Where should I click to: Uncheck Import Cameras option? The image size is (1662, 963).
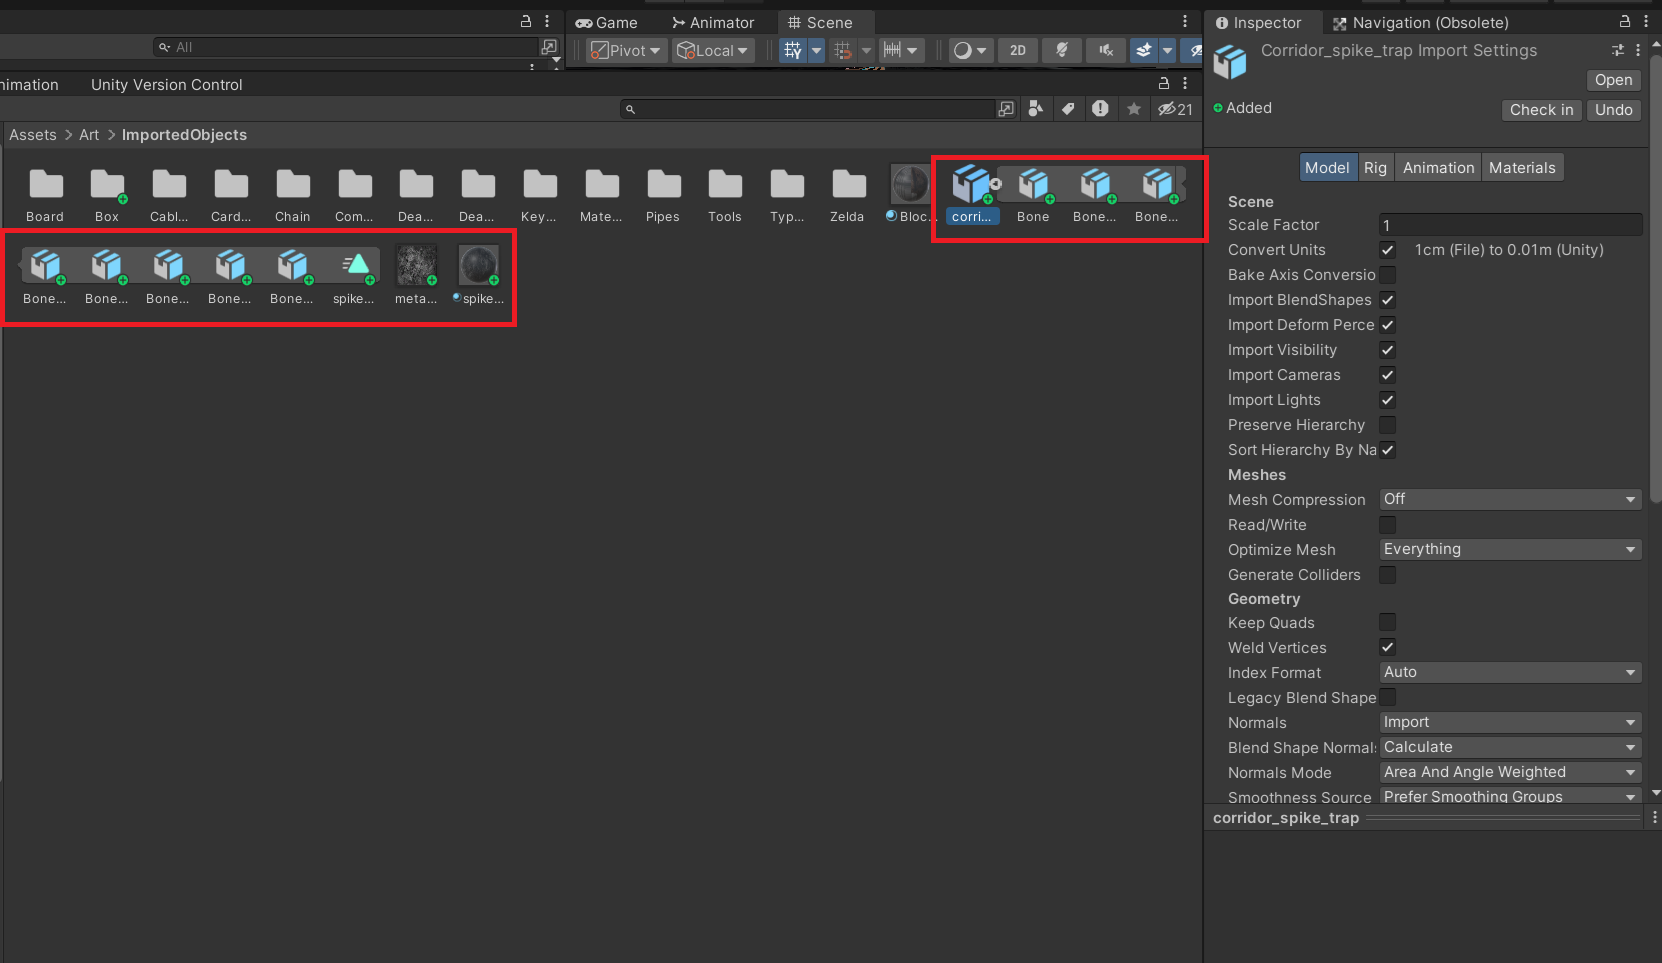tap(1388, 375)
